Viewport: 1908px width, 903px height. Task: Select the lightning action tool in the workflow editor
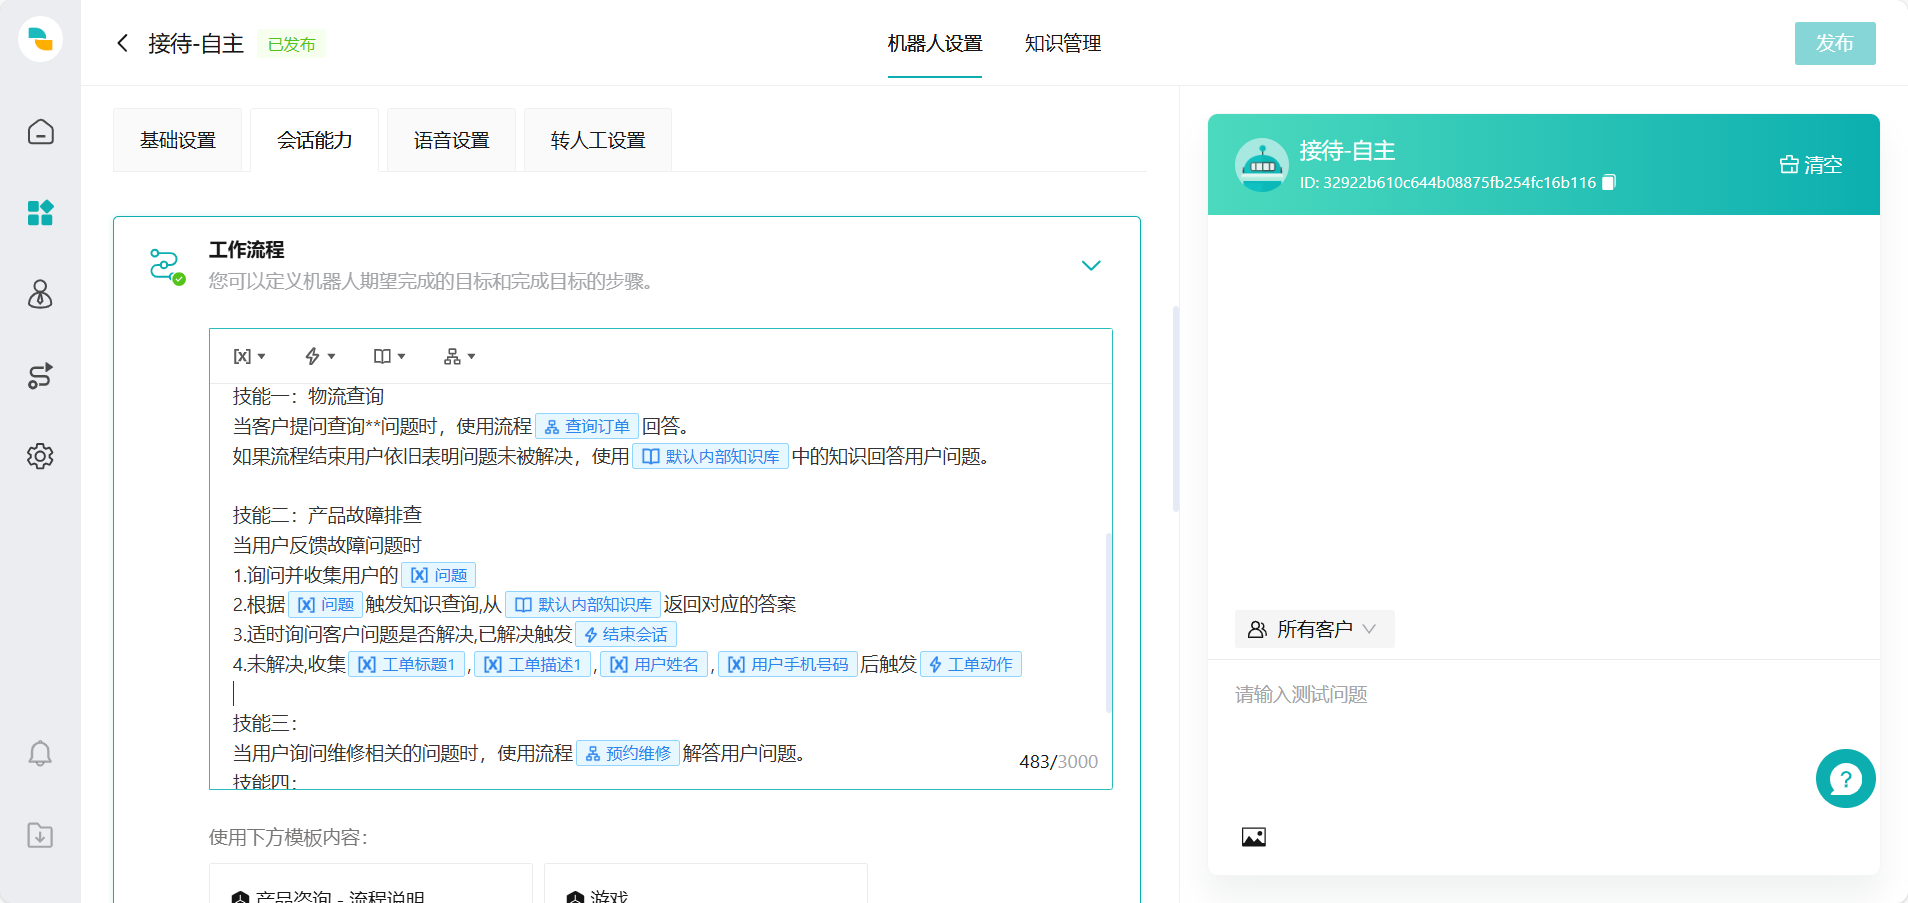[313, 356]
